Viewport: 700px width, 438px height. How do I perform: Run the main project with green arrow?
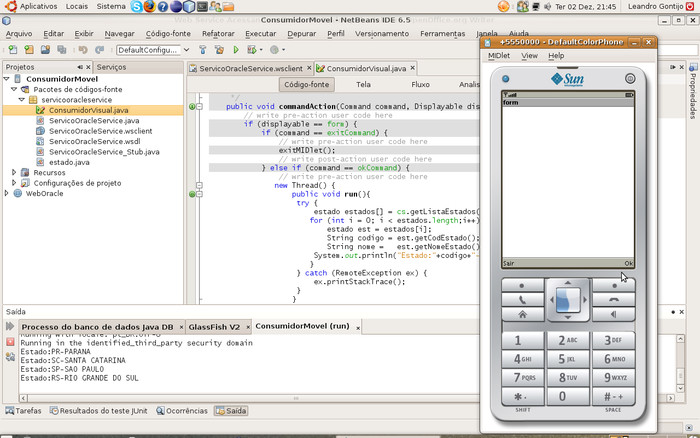point(236,50)
